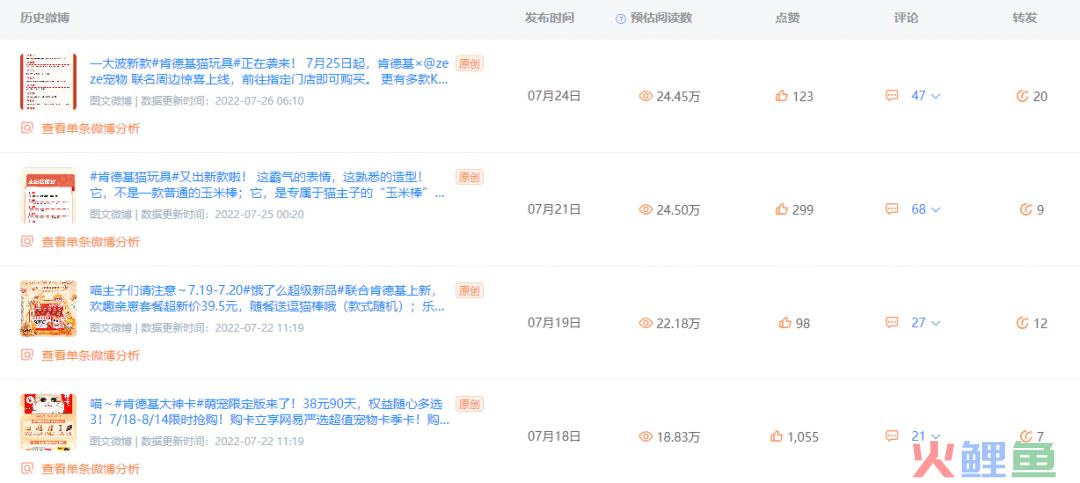This screenshot has height=483, width=1080.
Task: Sort by 转发 column header
Action: (1024, 18)
